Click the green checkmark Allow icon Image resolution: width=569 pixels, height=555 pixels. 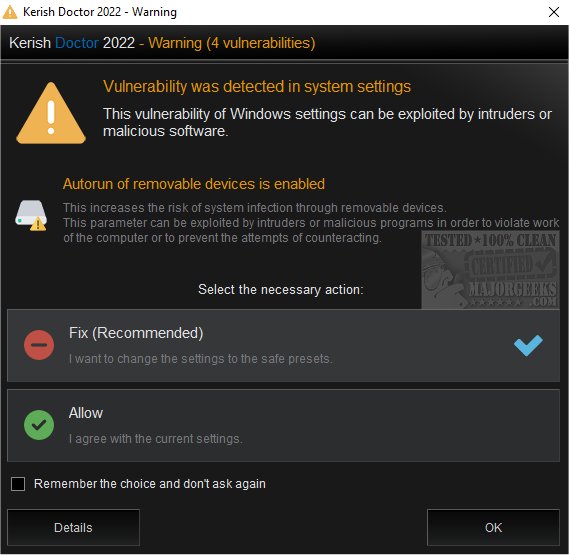(39, 425)
